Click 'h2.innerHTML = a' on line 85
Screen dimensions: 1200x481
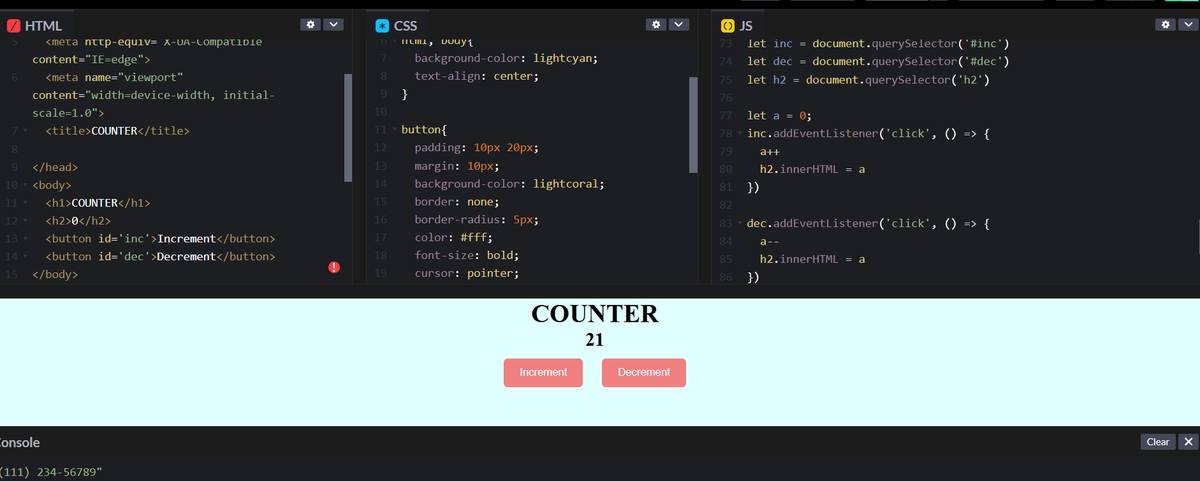tap(813, 260)
